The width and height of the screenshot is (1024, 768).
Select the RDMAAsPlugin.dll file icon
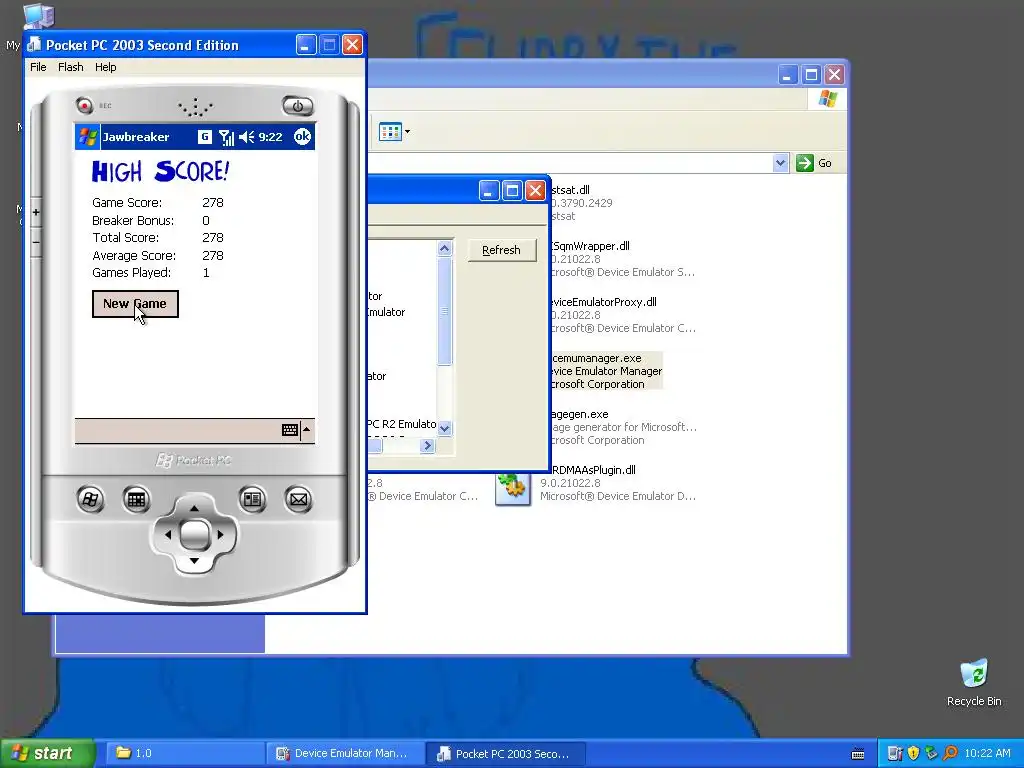[513, 487]
